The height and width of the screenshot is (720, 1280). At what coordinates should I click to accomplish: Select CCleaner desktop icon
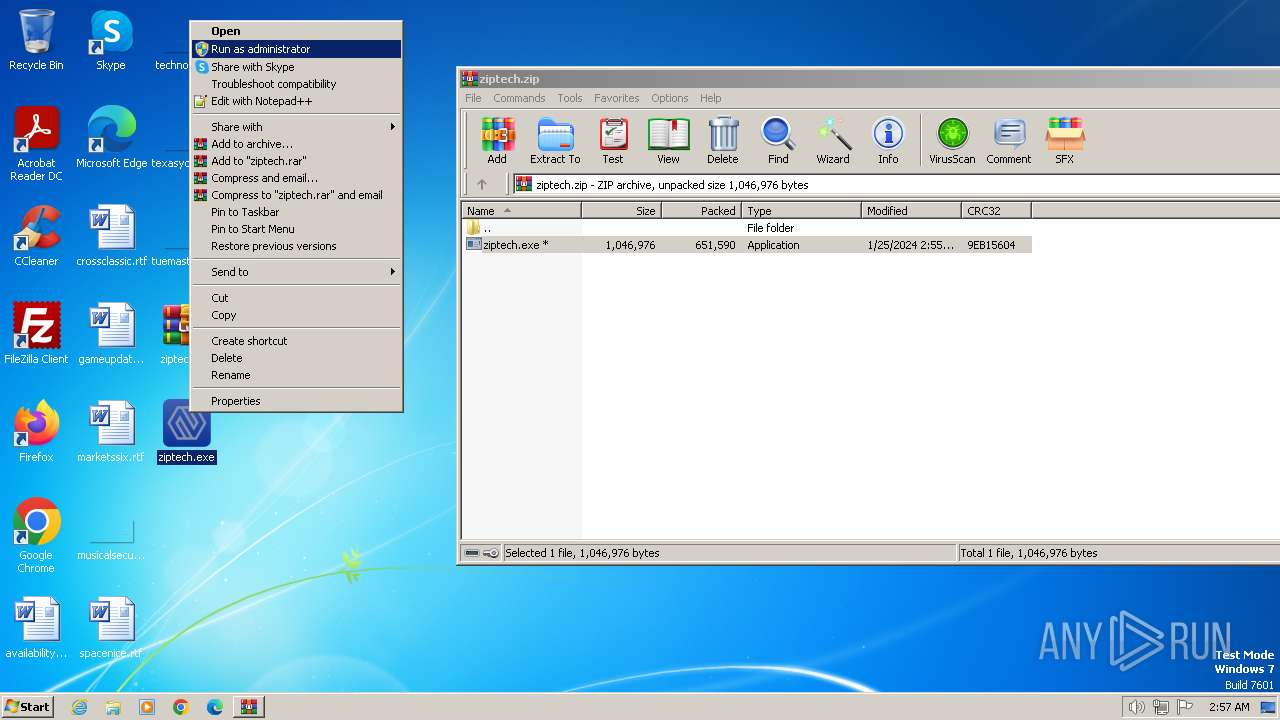click(36, 236)
